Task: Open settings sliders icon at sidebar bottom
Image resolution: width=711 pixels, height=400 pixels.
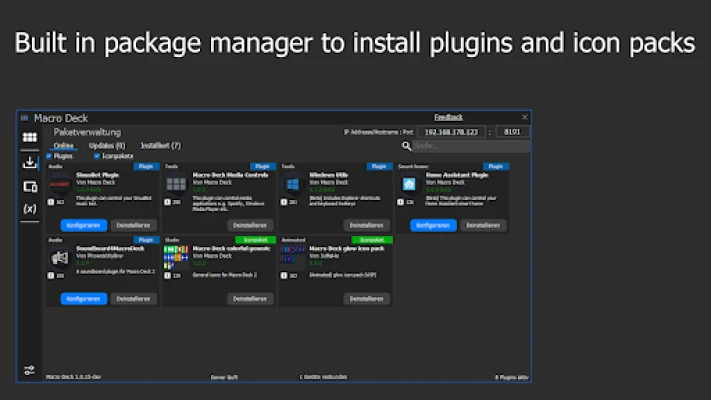Action: click(x=29, y=370)
